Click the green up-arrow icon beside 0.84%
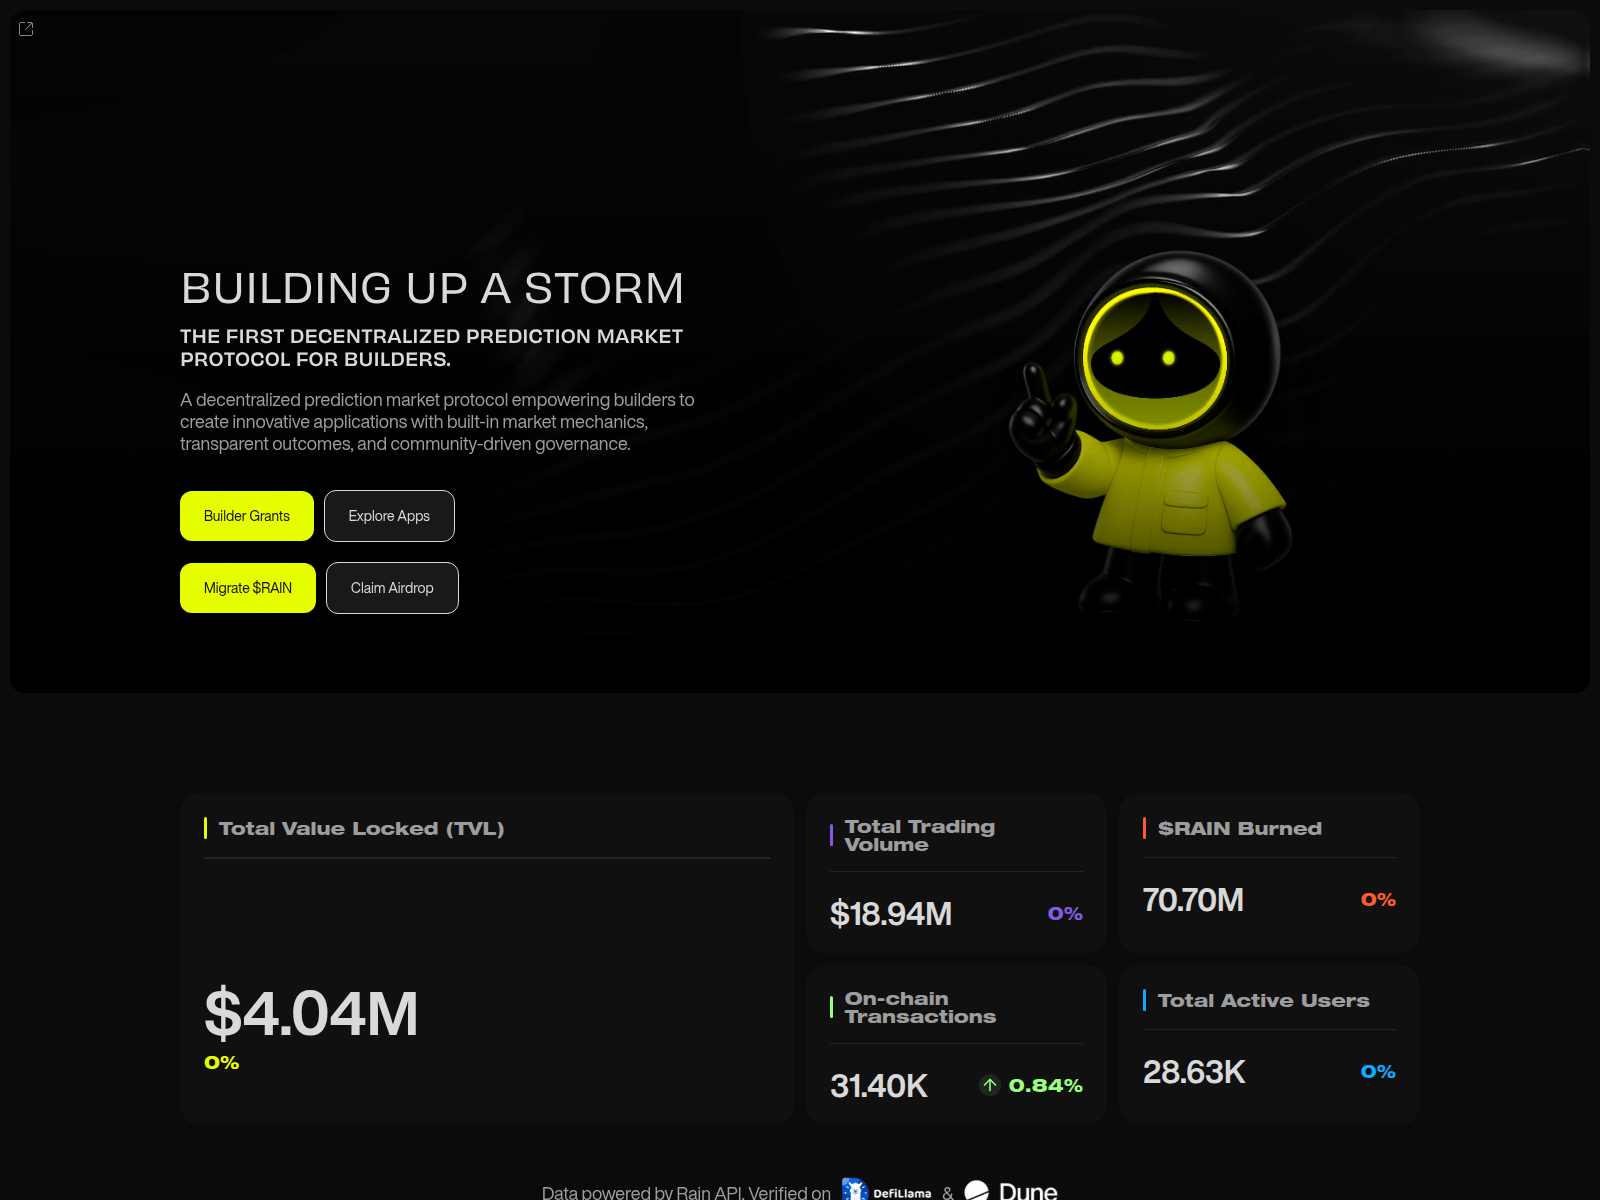 tap(990, 1085)
